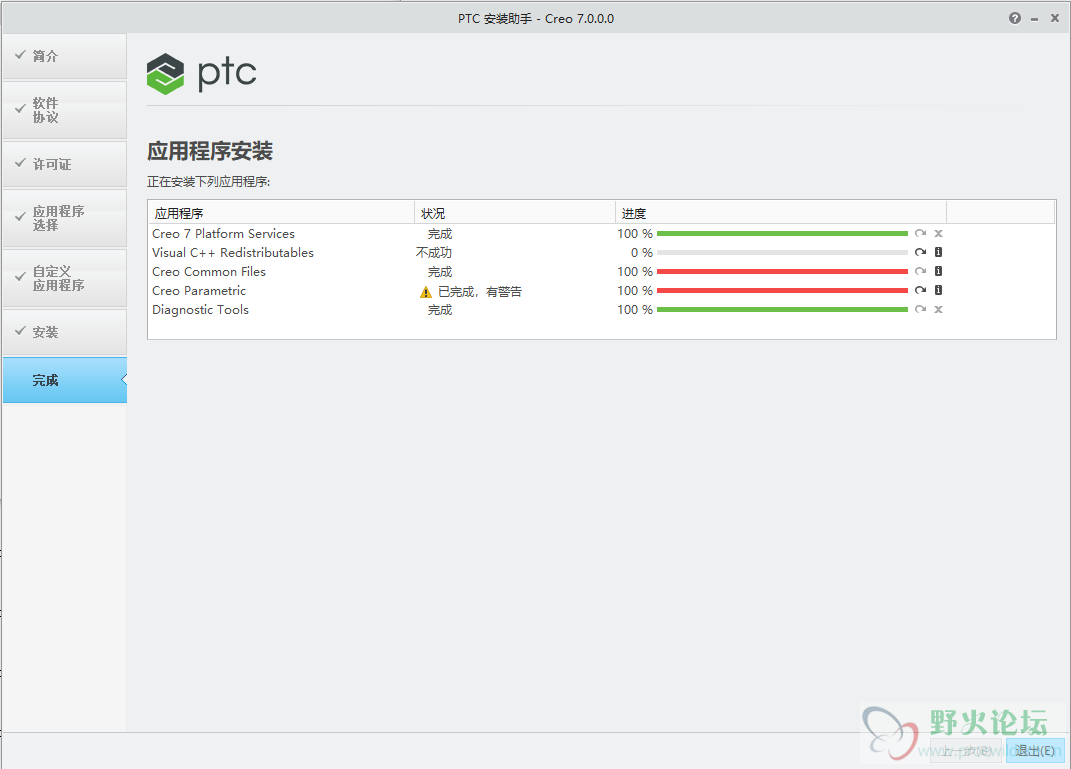Open the help question mark icon
This screenshot has height=769, width=1071.
(1014, 18)
